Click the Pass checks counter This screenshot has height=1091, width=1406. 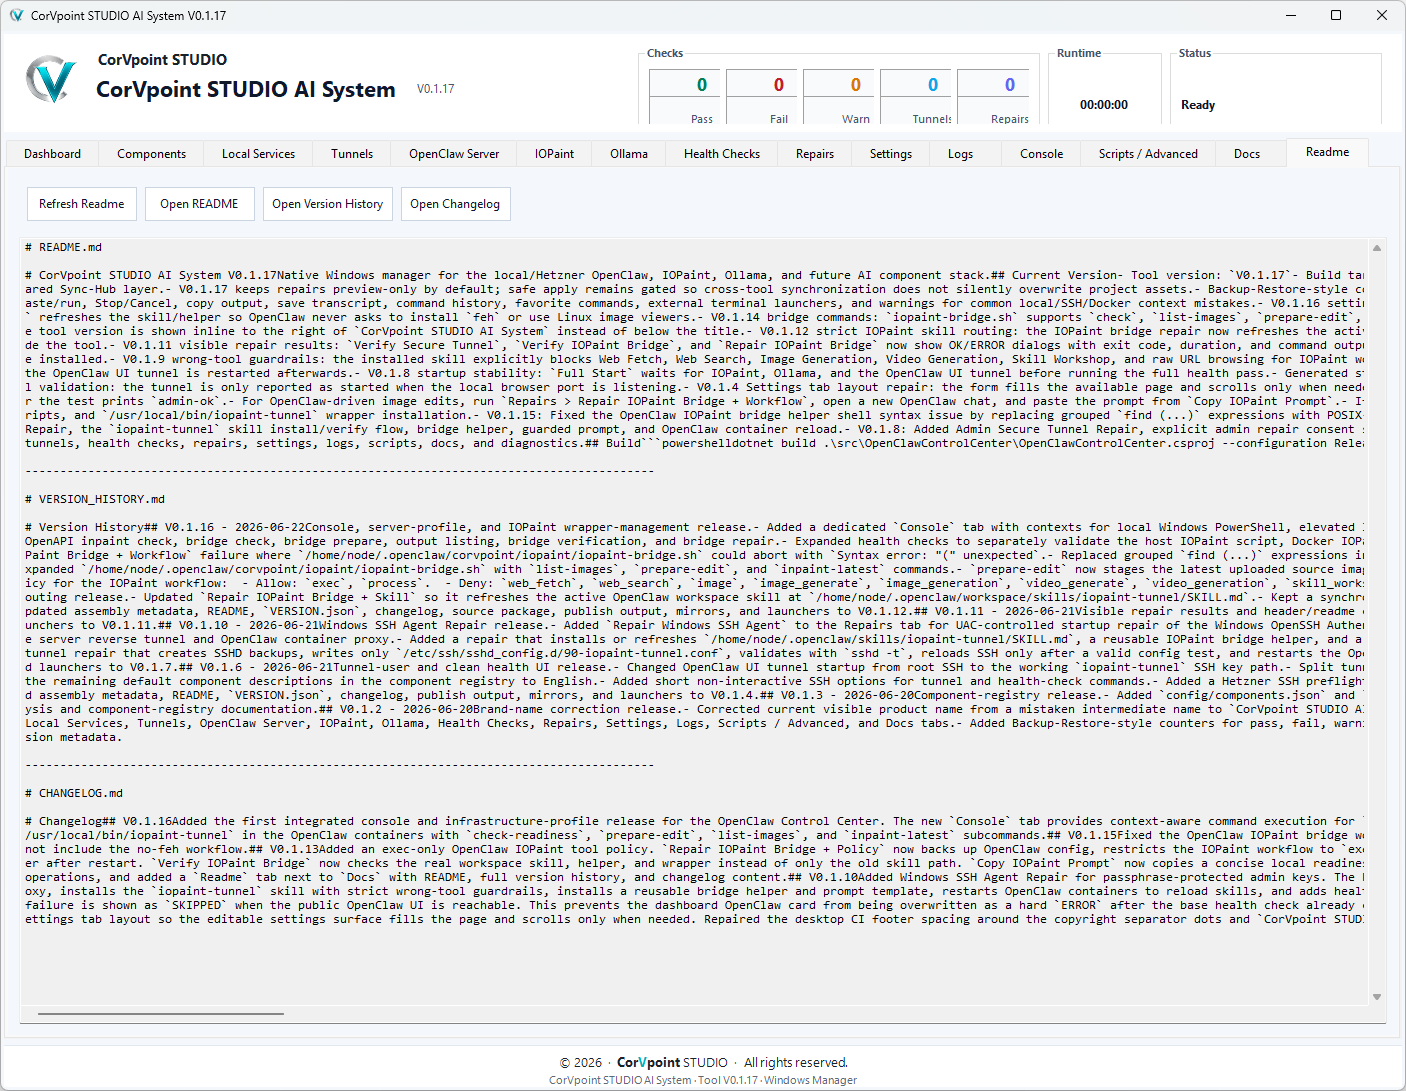pos(702,97)
